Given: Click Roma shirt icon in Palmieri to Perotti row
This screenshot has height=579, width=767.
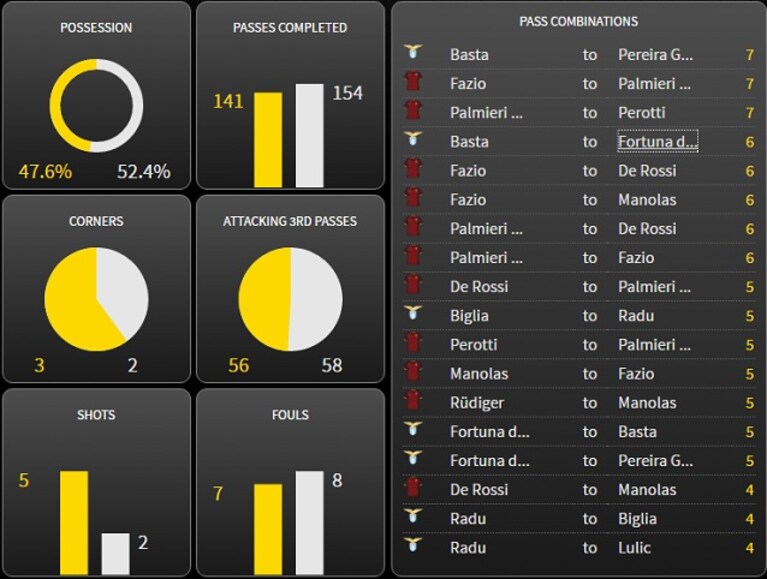Looking at the screenshot, I should point(413,110).
